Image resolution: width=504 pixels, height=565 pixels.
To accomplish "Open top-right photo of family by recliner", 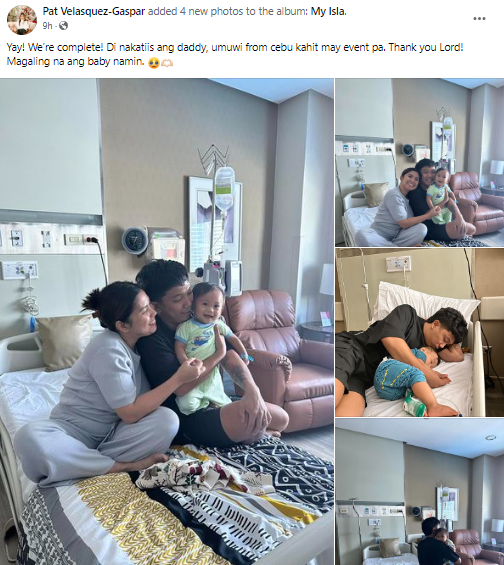I will [x=420, y=162].
